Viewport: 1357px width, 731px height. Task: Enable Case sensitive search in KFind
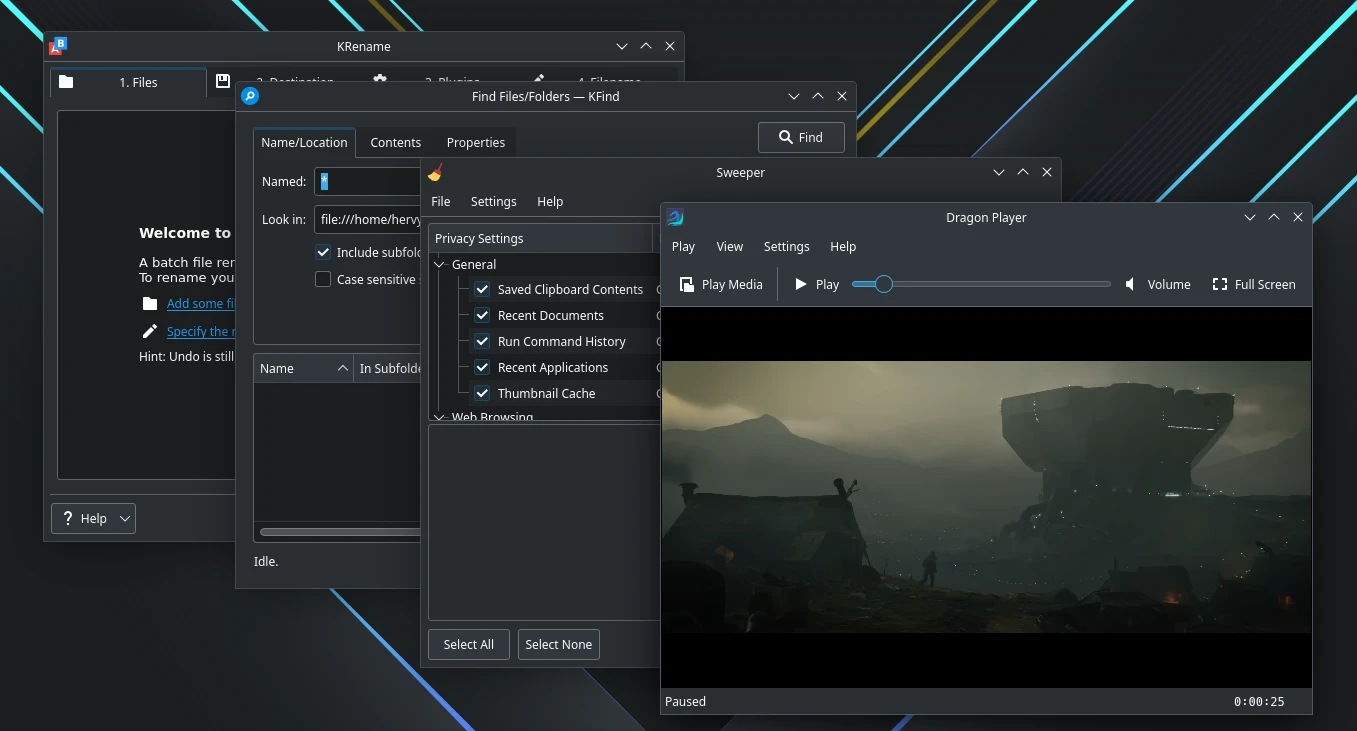(323, 279)
